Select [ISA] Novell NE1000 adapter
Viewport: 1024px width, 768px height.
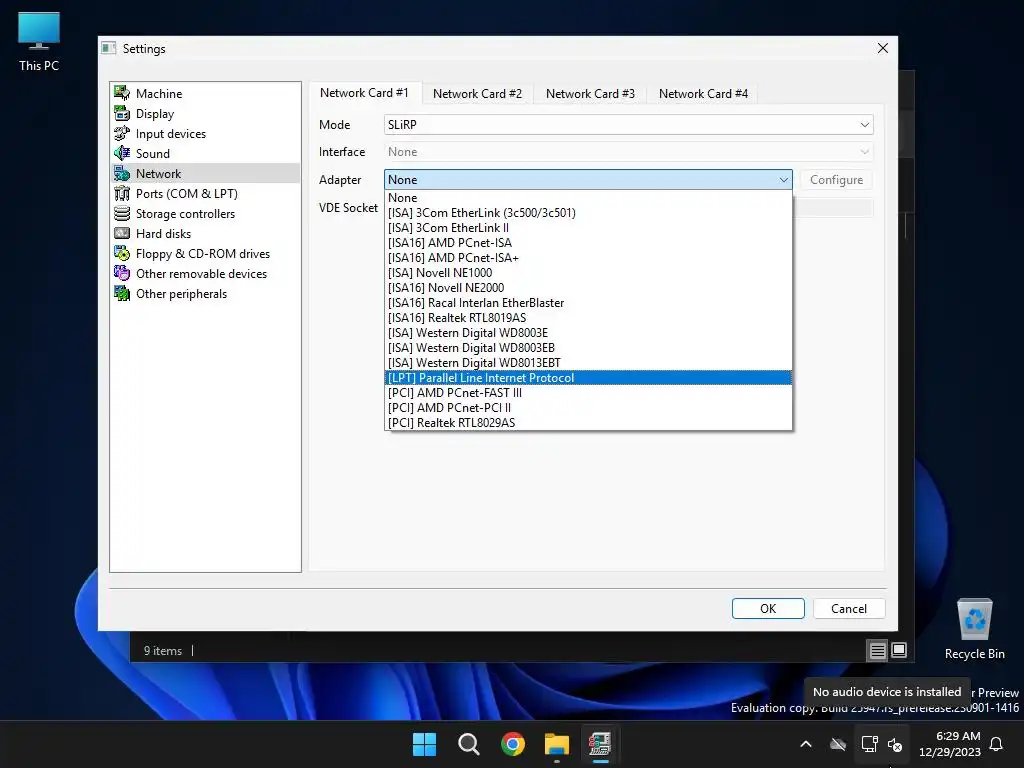[x=588, y=272]
